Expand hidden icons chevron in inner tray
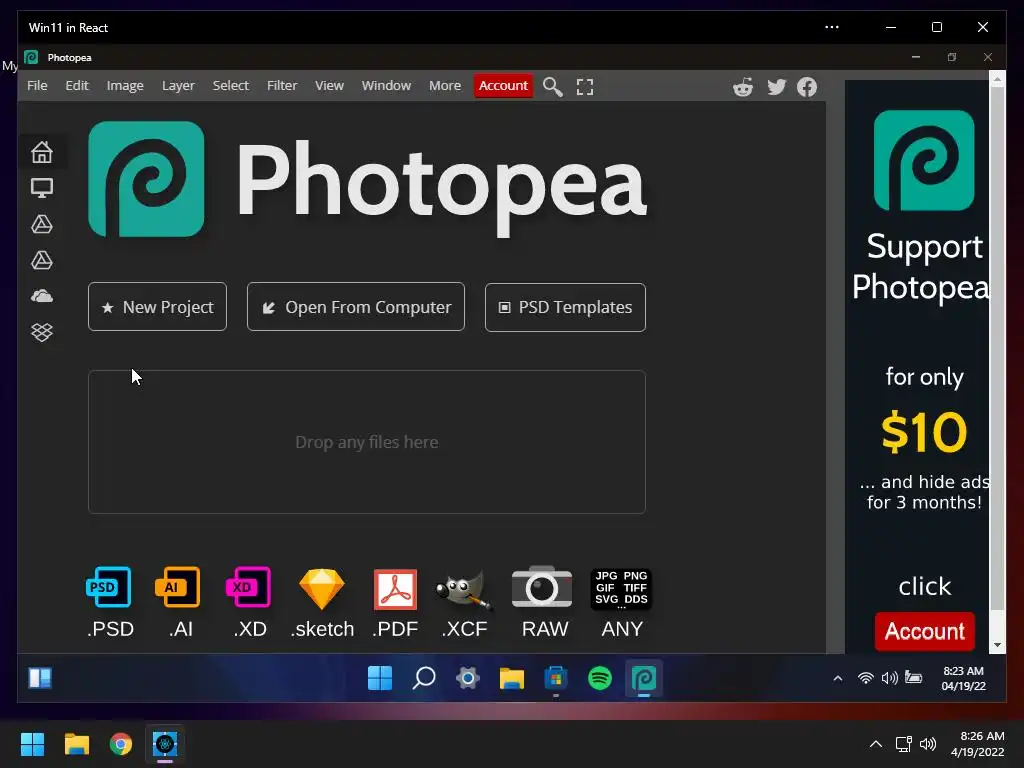 [x=837, y=678]
